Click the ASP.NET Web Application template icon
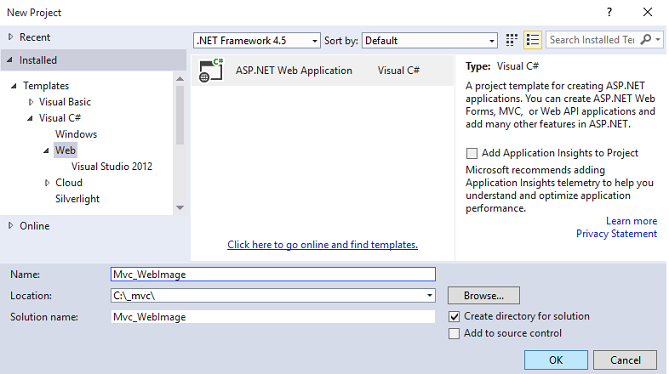Screen dimensions: 669x374 pyautogui.click(x=211, y=70)
